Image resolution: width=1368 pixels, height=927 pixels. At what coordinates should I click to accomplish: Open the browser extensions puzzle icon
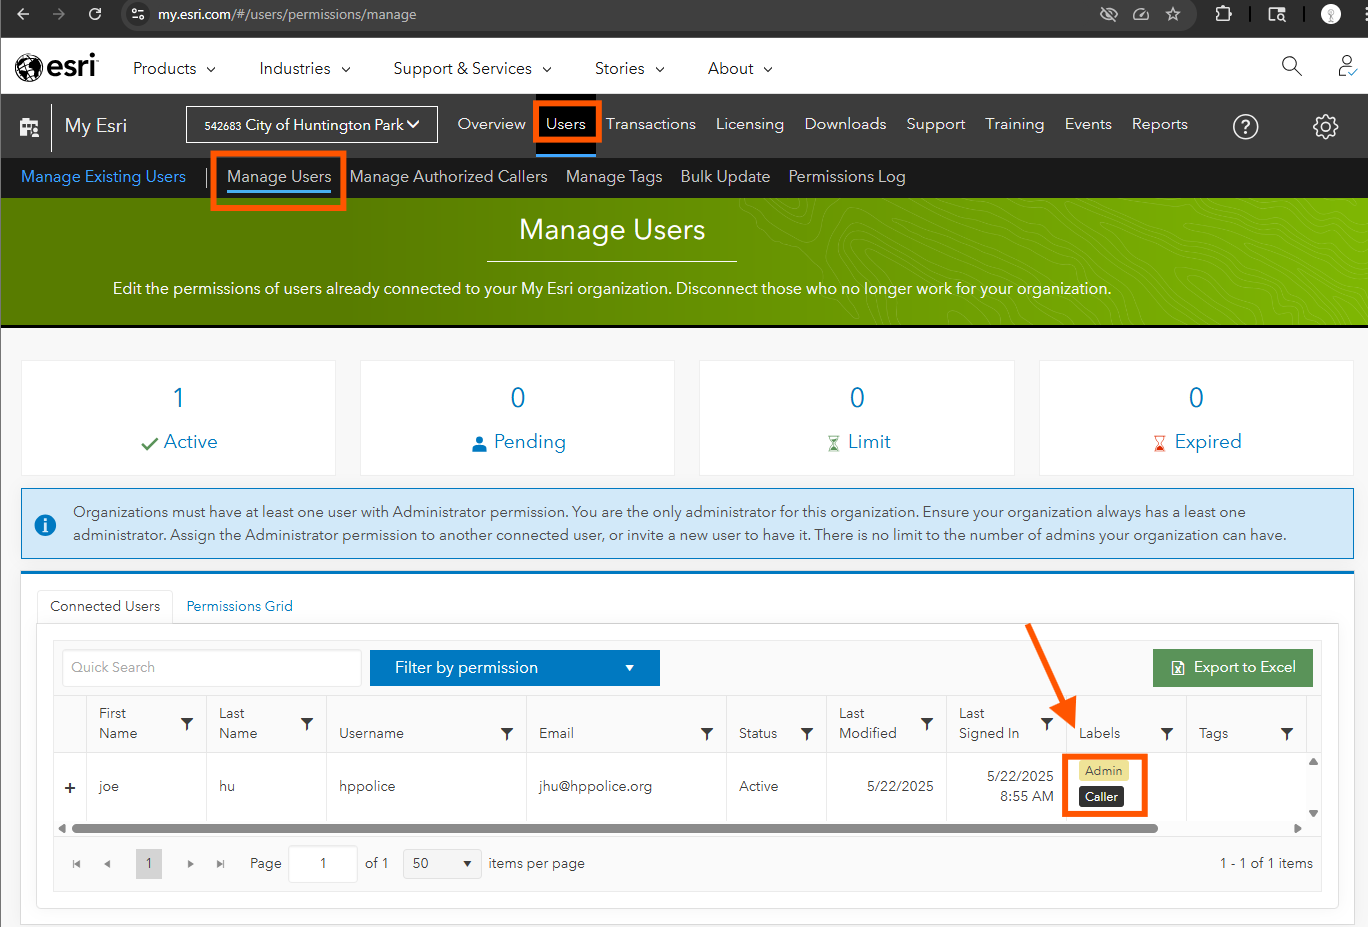1223,14
